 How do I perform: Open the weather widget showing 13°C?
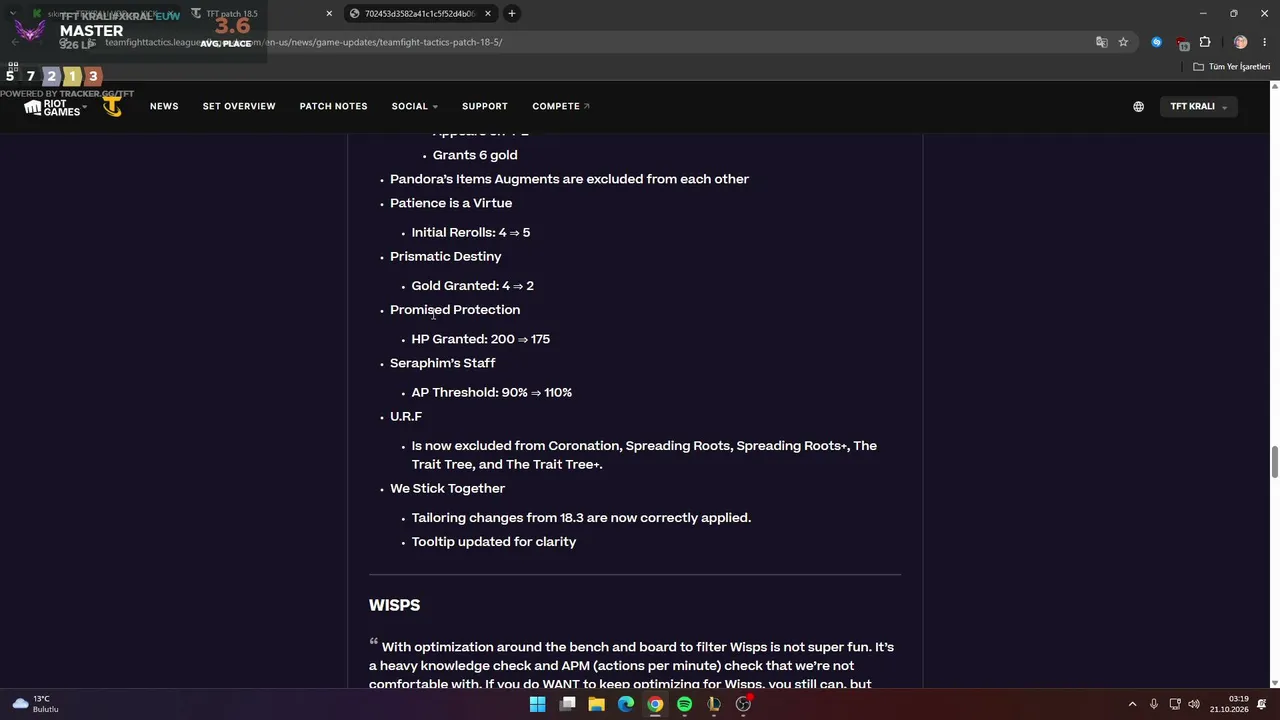point(35,704)
